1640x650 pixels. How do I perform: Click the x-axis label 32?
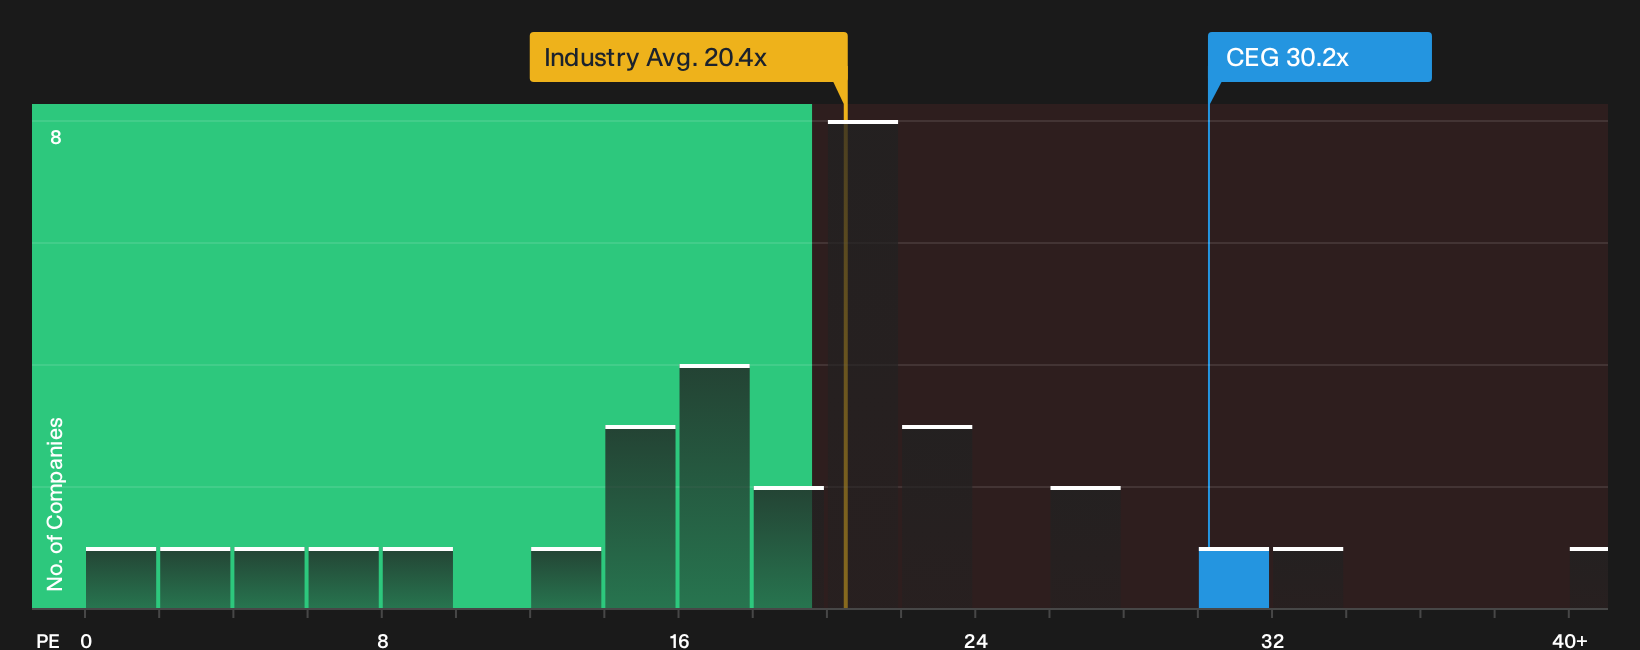tap(1272, 641)
